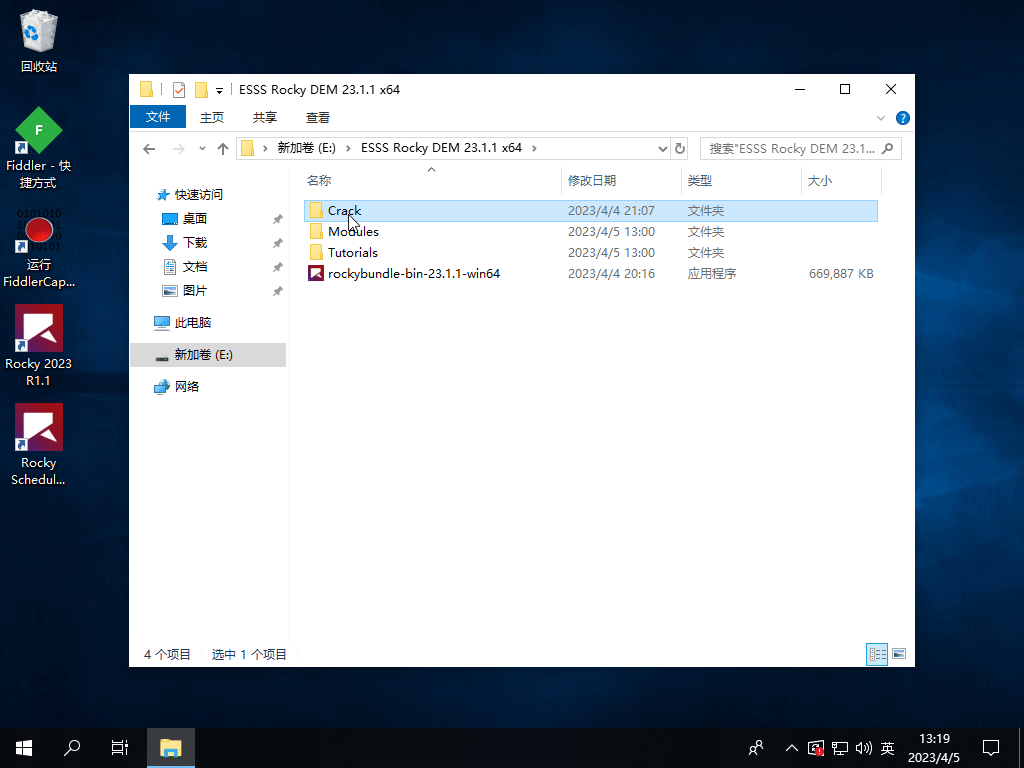Click 新加卷 (E:) in the address breadcrumb
Viewport: 1024px width, 768px height.
point(306,148)
